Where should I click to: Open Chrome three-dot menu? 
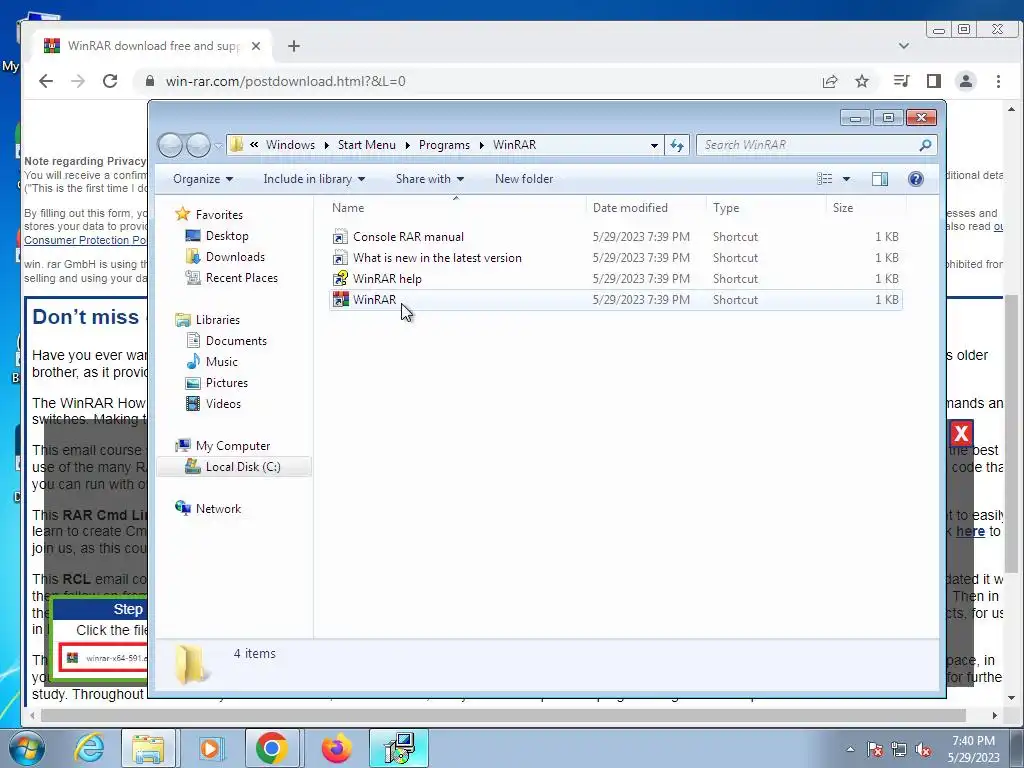pyautogui.click(x=999, y=81)
